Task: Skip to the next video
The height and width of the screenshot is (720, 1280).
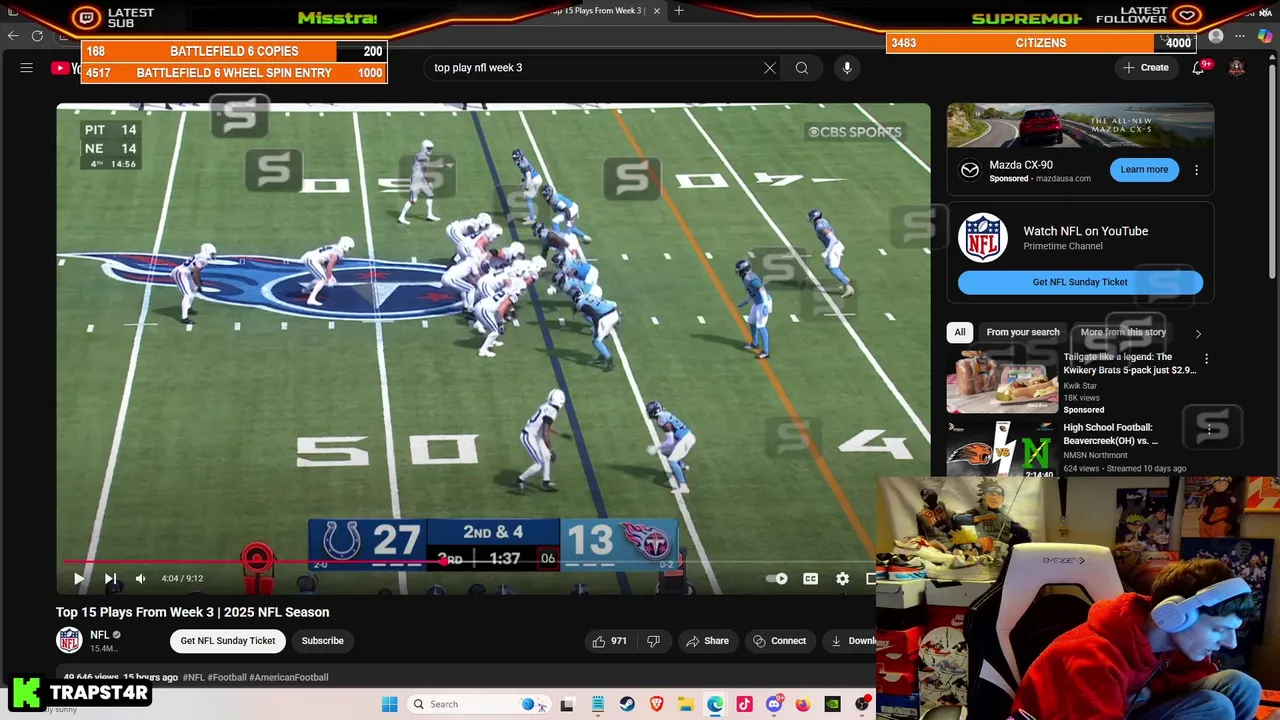Action: click(110, 578)
